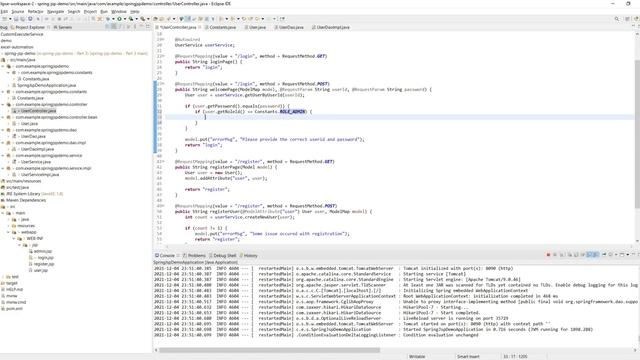This screenshot has height=360, width=640.
Task: Click the Remove Launch icon beside the red terminate button
Action: [555, 255]
